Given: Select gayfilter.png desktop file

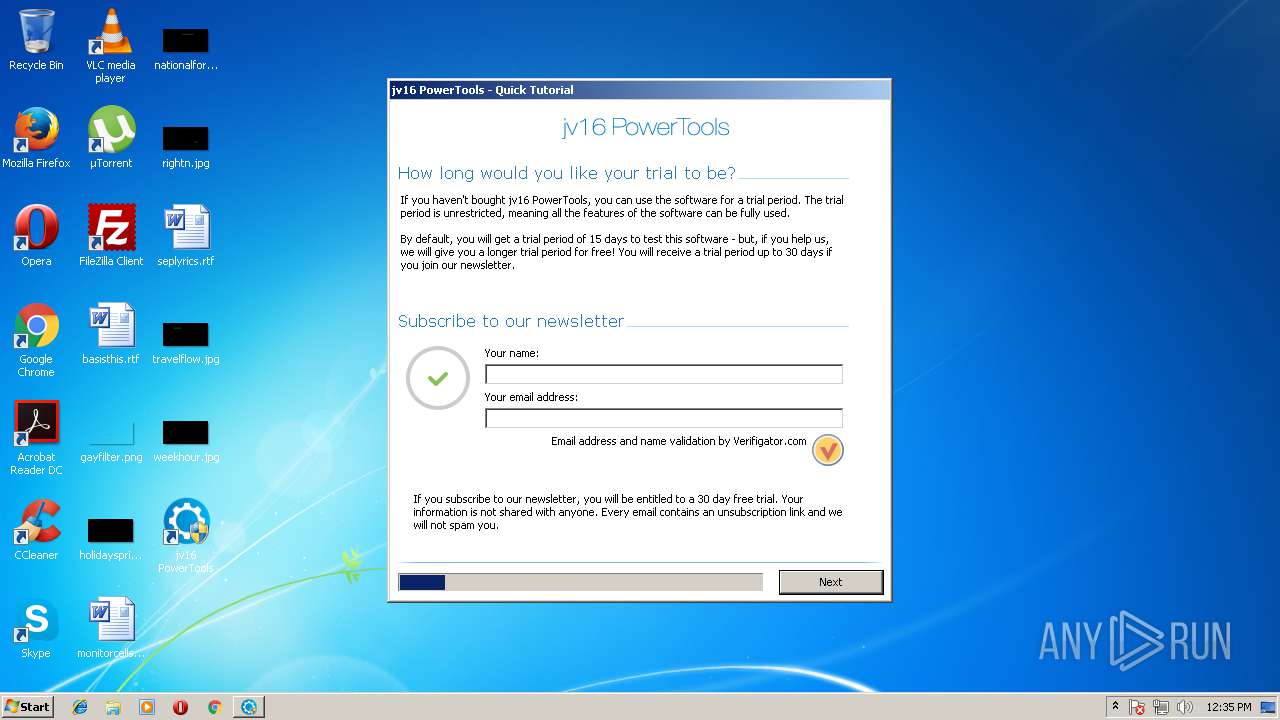Looking at the screenshot, I should coord(111,440).
